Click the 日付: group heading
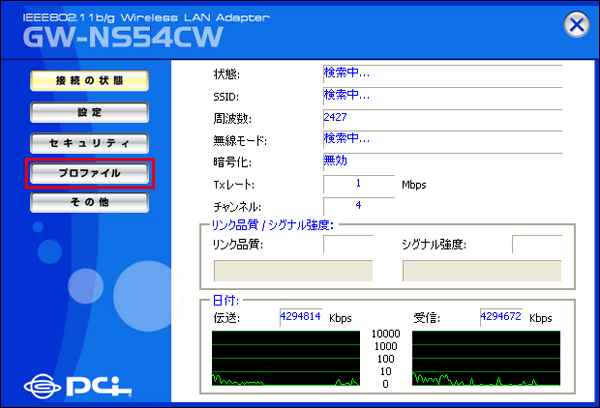The height and width of the screenshot is (408, 600). (x=226, y=300)
